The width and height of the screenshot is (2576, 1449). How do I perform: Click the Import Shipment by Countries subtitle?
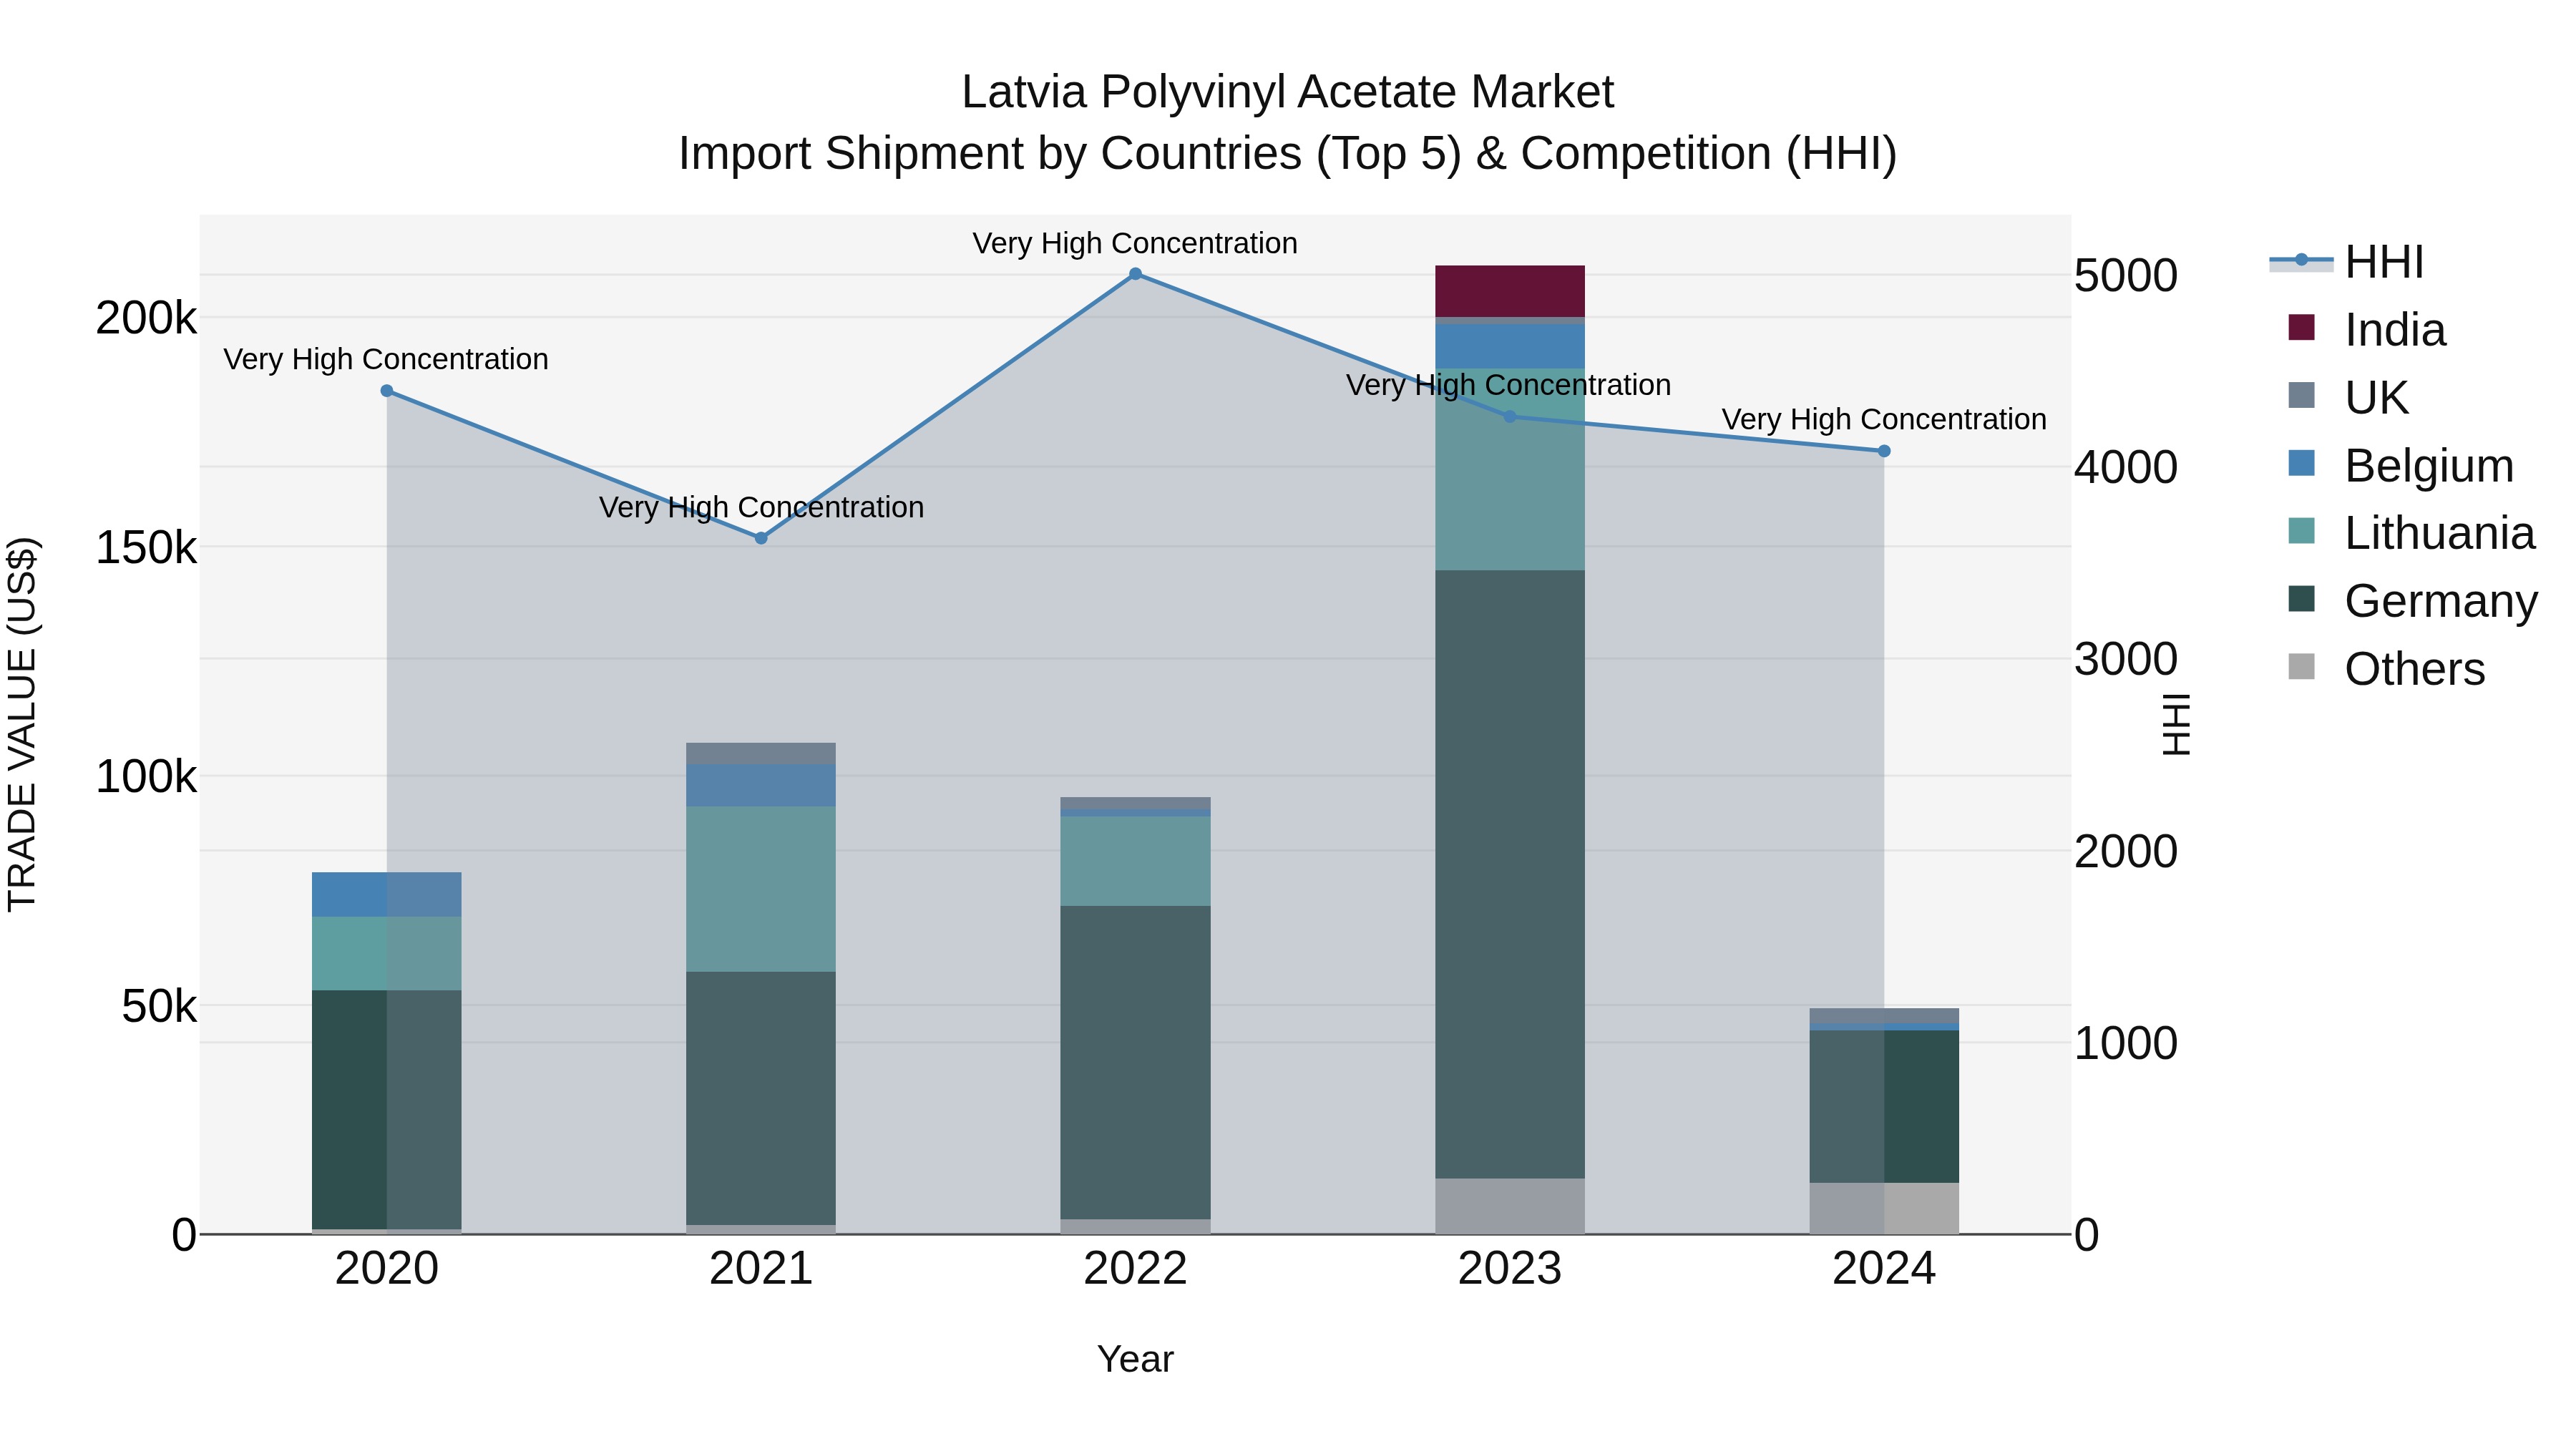[1287, 154]
